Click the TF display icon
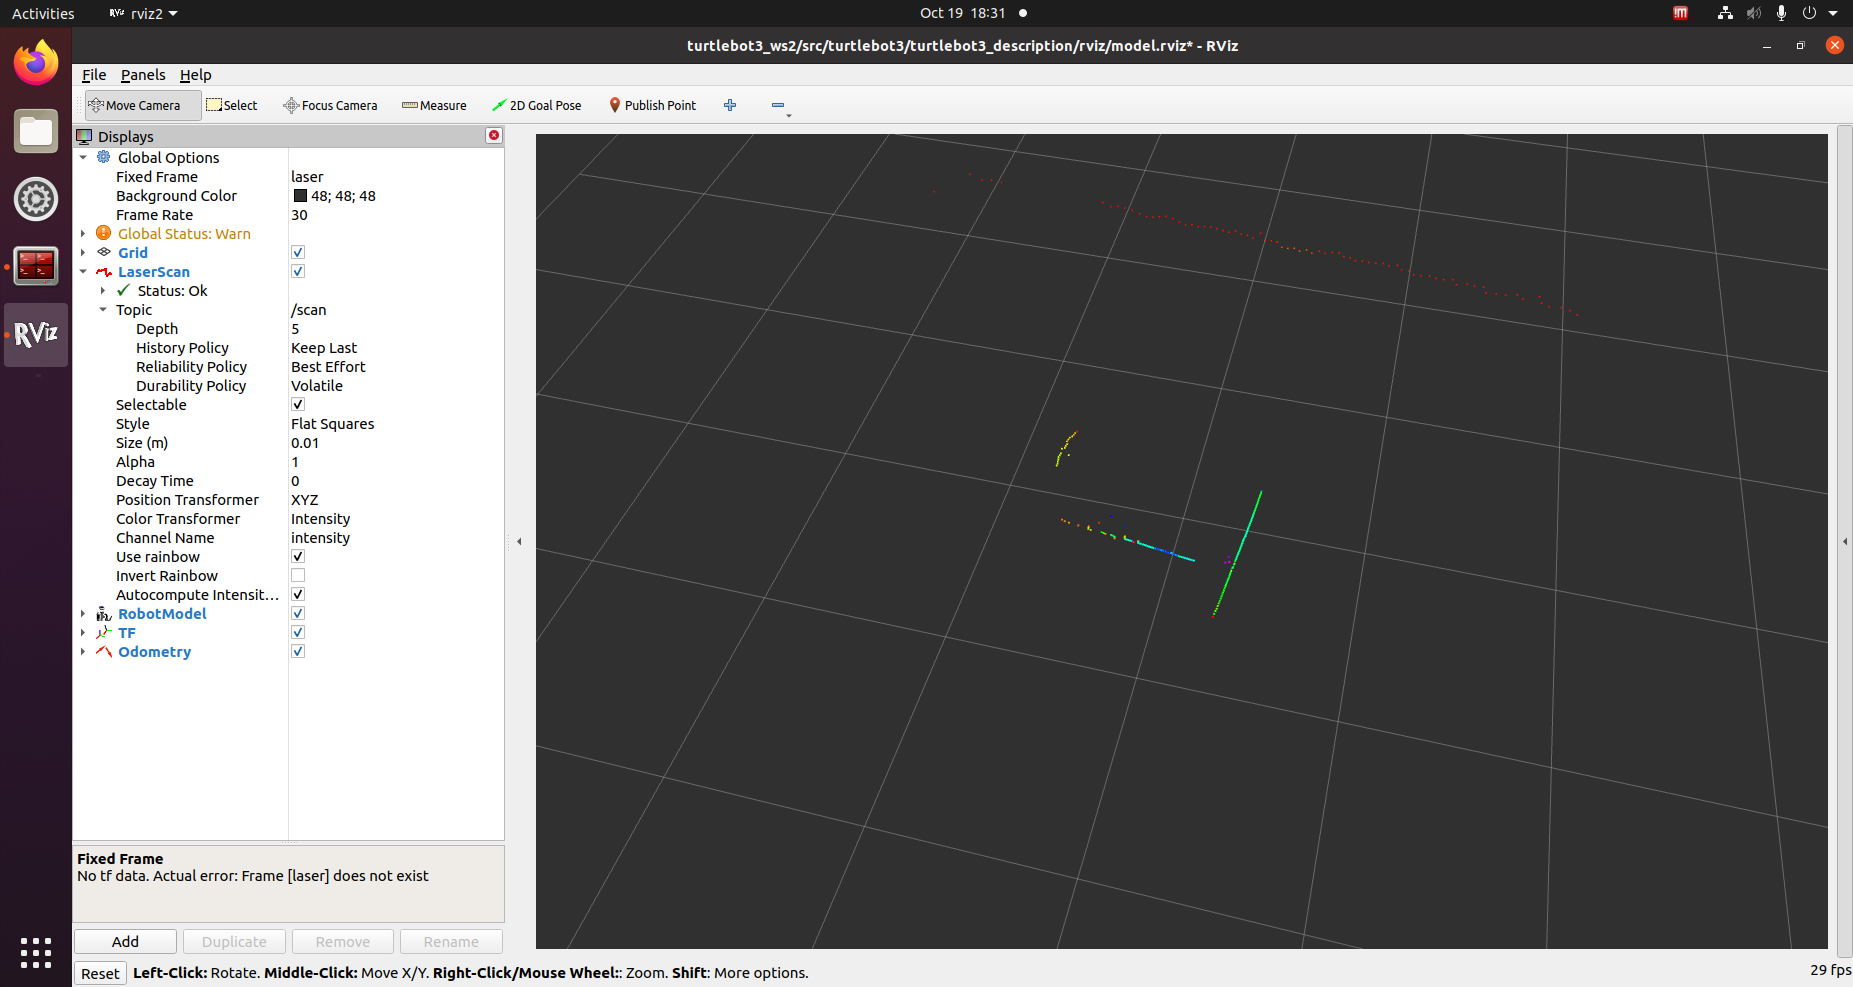Viewport: 1853px width, 987px height. [x=104, y=633]
